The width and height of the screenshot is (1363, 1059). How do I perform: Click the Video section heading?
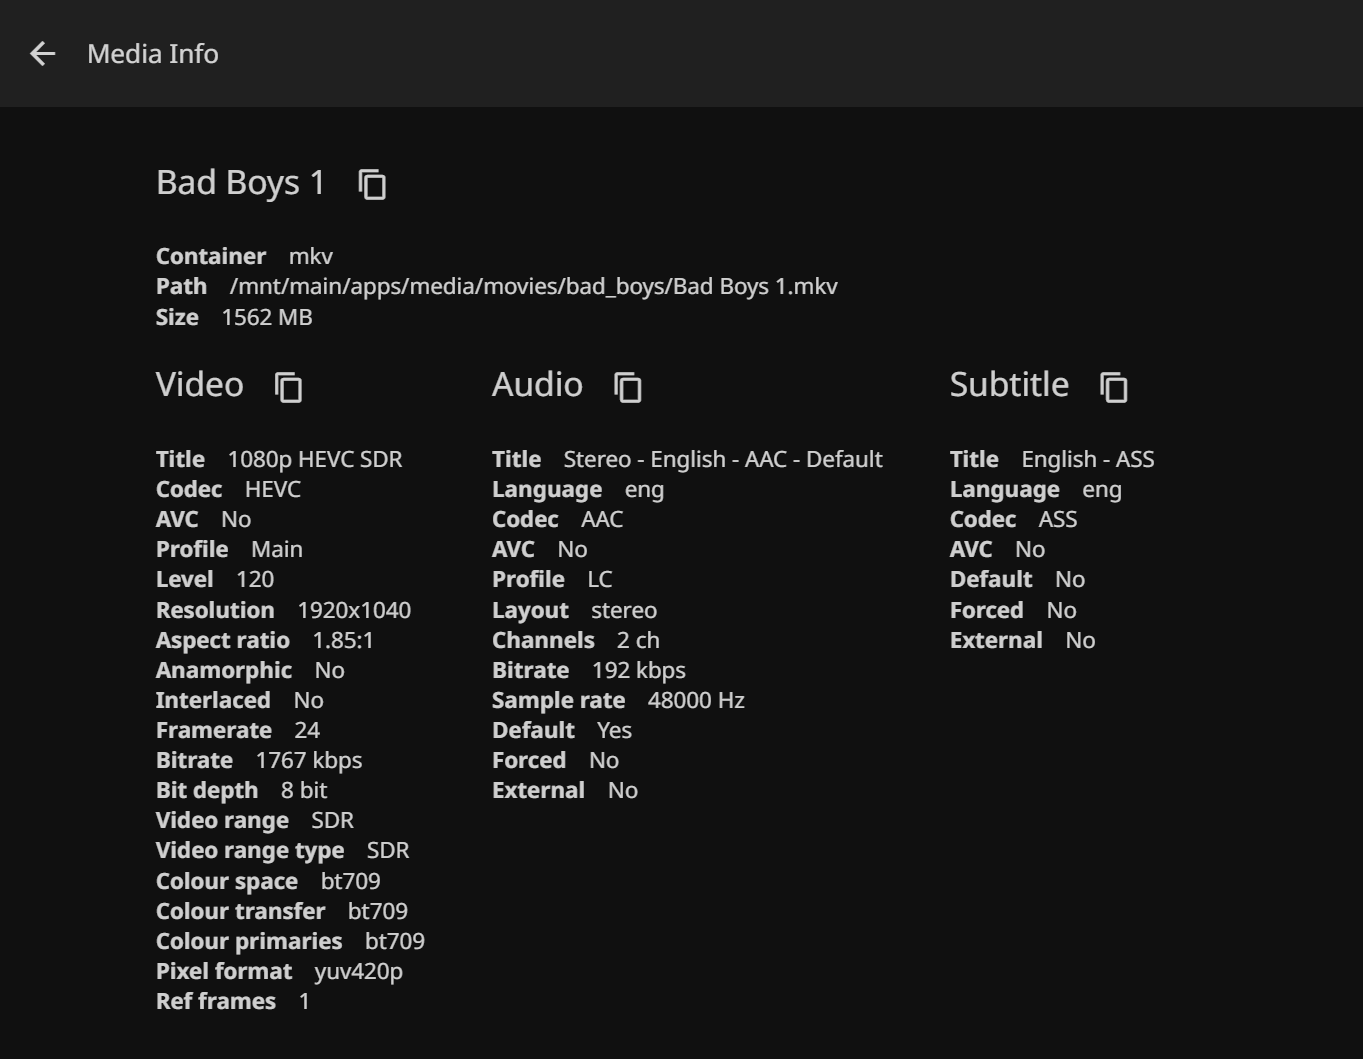(x=200, y=385)
